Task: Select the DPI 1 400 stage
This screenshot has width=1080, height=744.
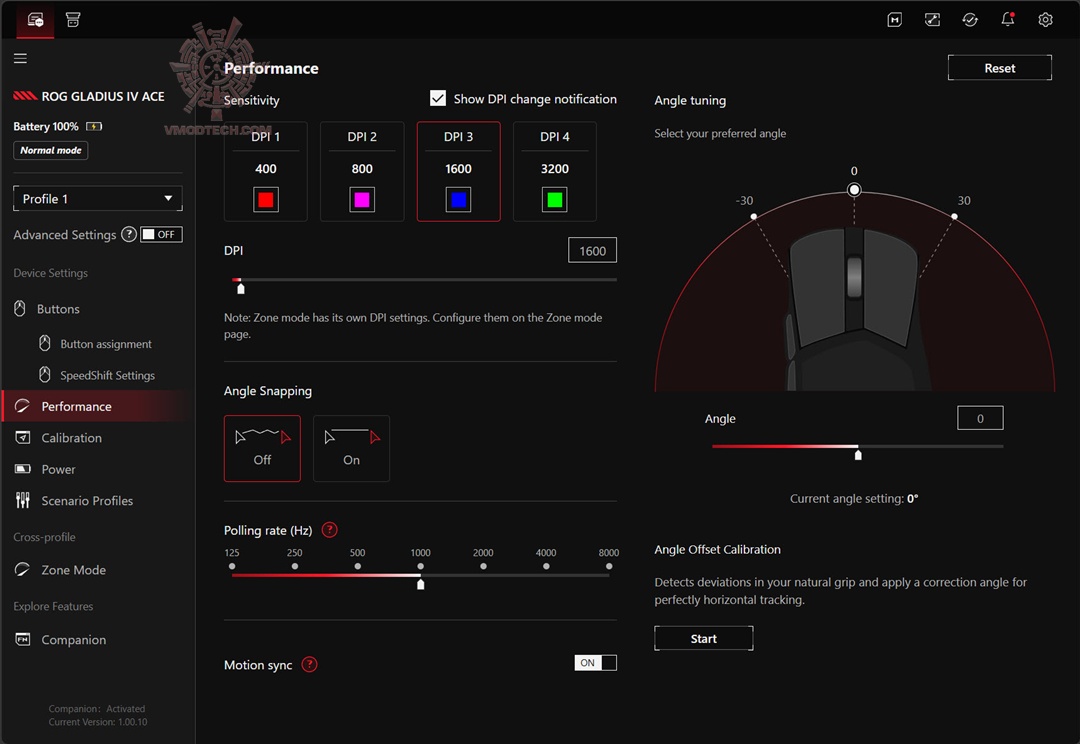Action: click(266, 172)
